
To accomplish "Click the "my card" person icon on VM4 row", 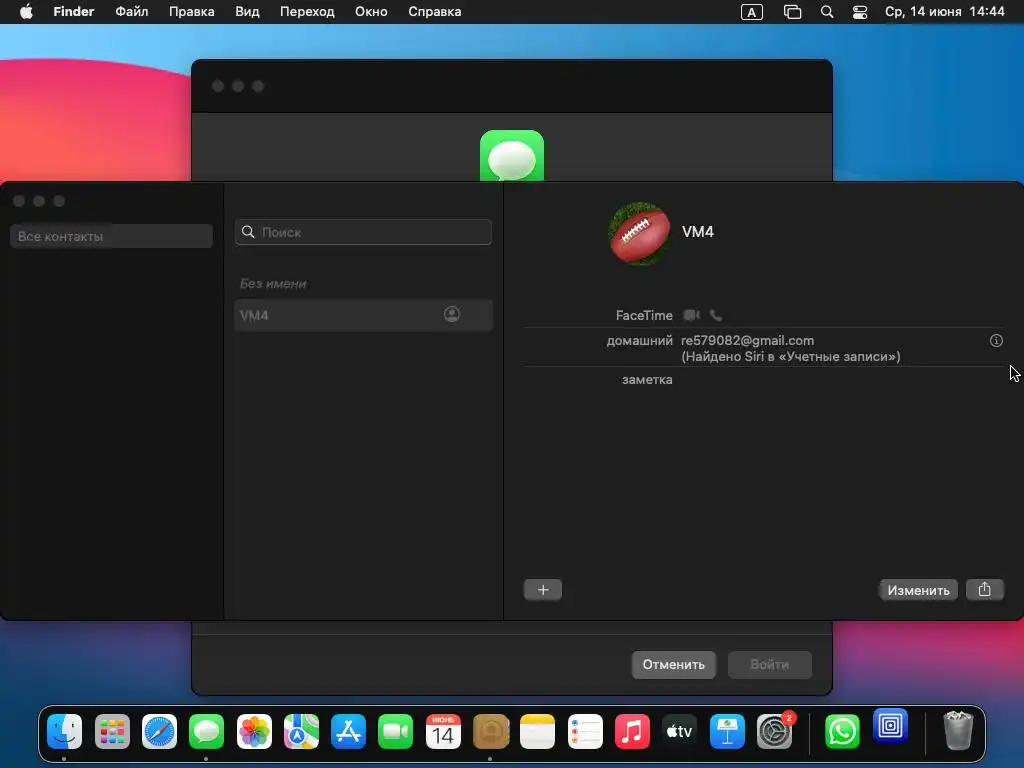I will 451,314.
